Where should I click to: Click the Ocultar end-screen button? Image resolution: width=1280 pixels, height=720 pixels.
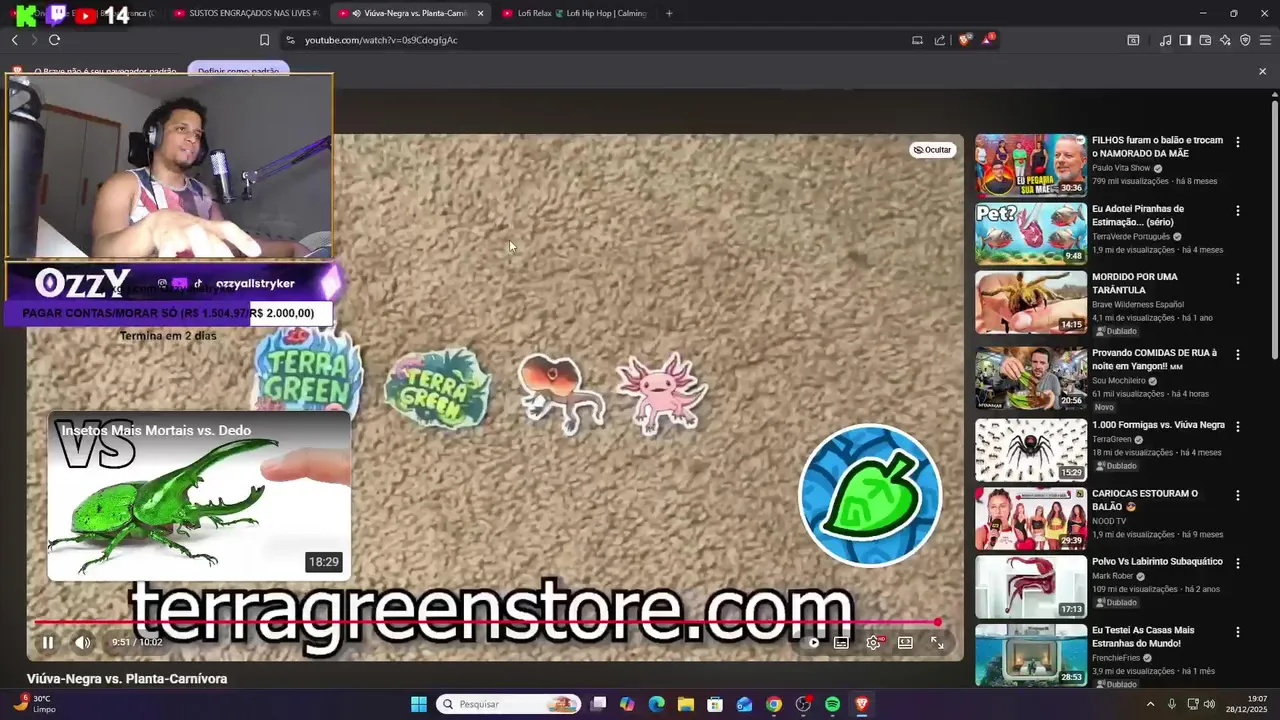click(x=932, y=150)
